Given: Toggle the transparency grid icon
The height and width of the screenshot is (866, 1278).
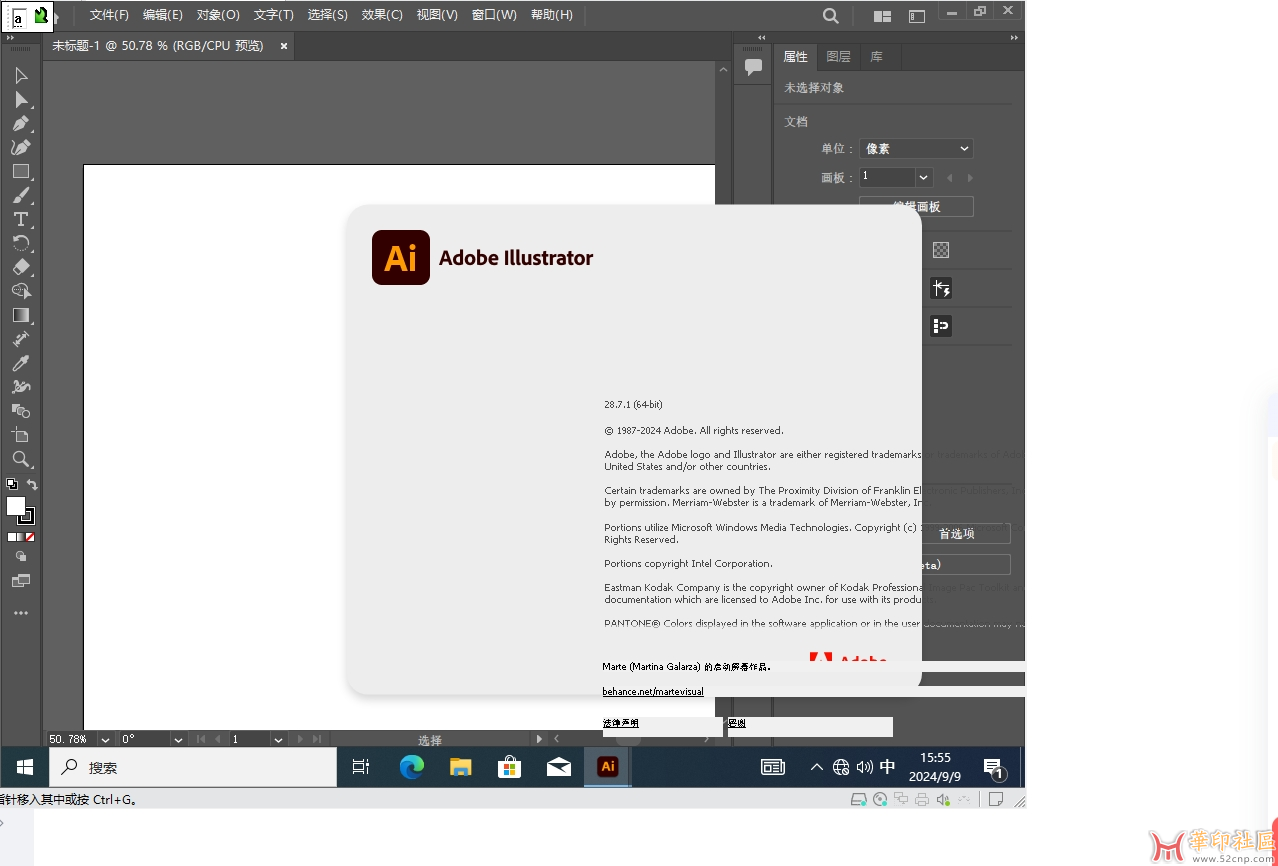Looking at the screenshot, I should click(940, 250).
